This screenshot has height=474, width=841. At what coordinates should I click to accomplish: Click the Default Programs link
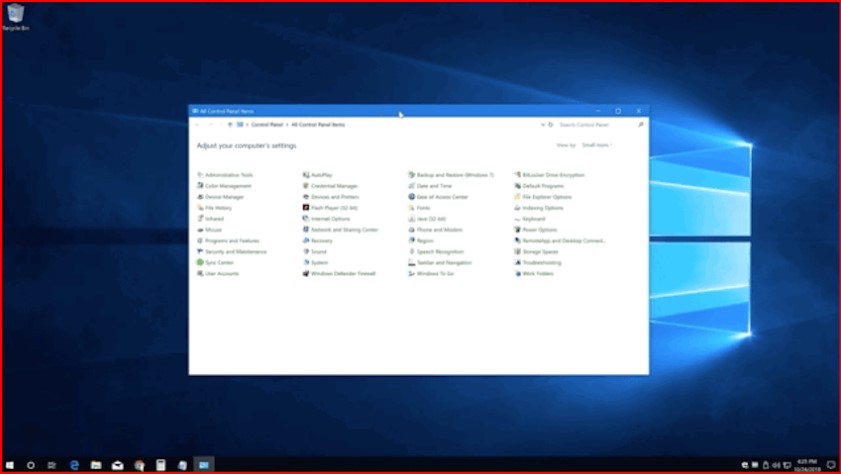click(x=543, y=186)
